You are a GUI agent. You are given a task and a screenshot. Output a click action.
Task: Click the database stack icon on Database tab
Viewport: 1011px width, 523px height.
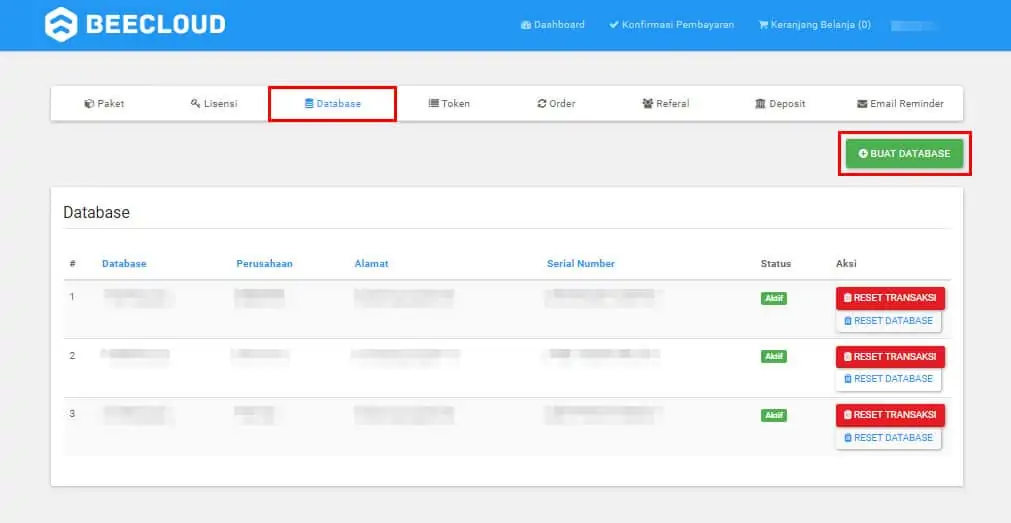(x=309, y=103)
